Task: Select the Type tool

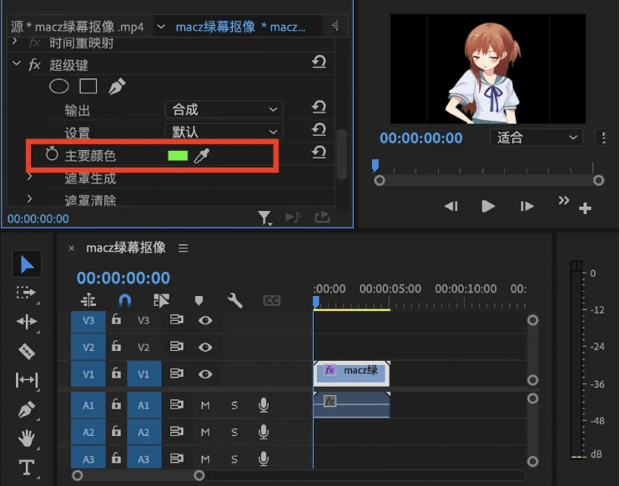Action: 26,467
